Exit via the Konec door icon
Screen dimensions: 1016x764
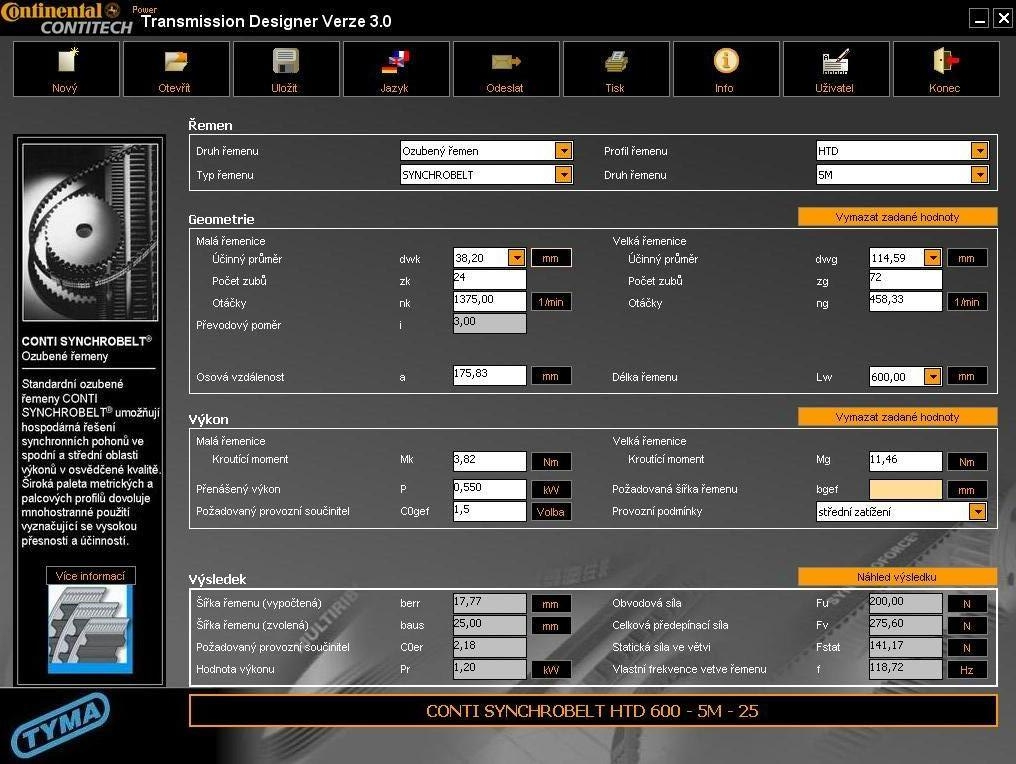[x=946, y=69]
